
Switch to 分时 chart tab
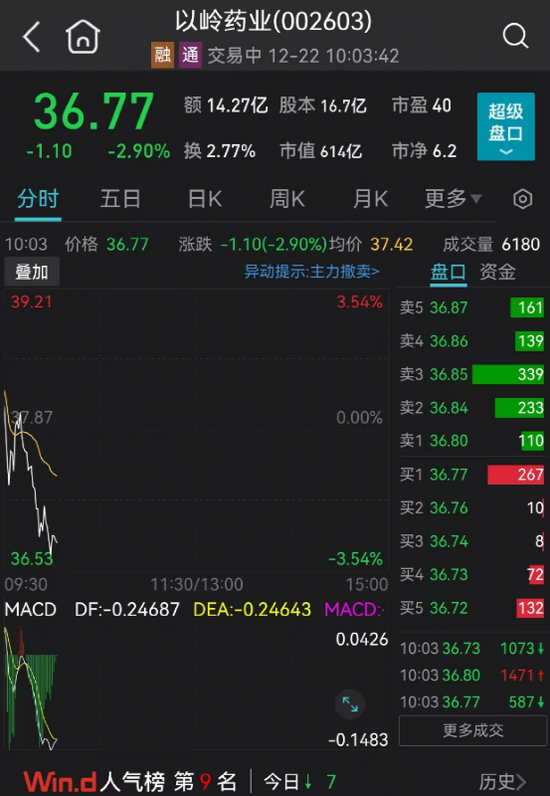tap(38, 198)
